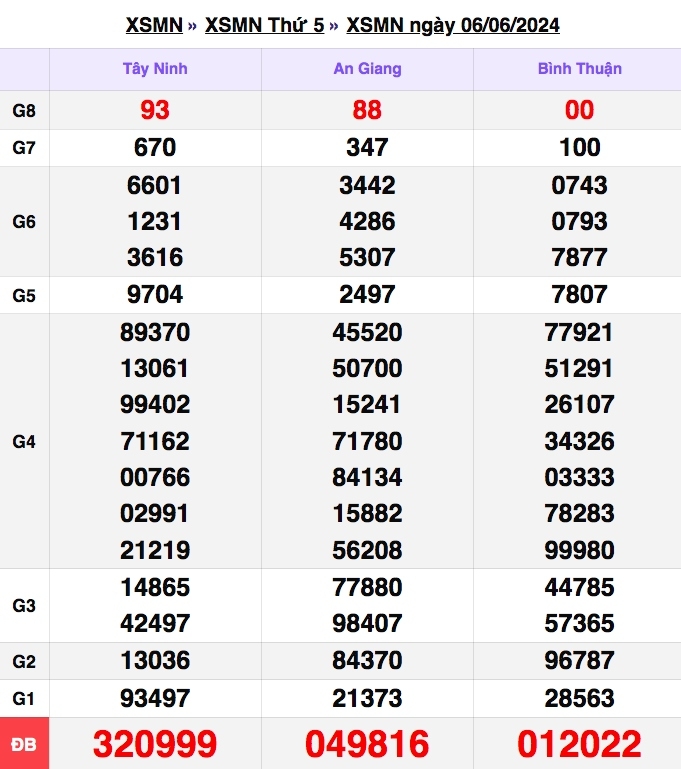Select Bình Thuận G7 number 100
Image resolution: width=681 pixels, height=769 pixels.
[x=580, y=147]
